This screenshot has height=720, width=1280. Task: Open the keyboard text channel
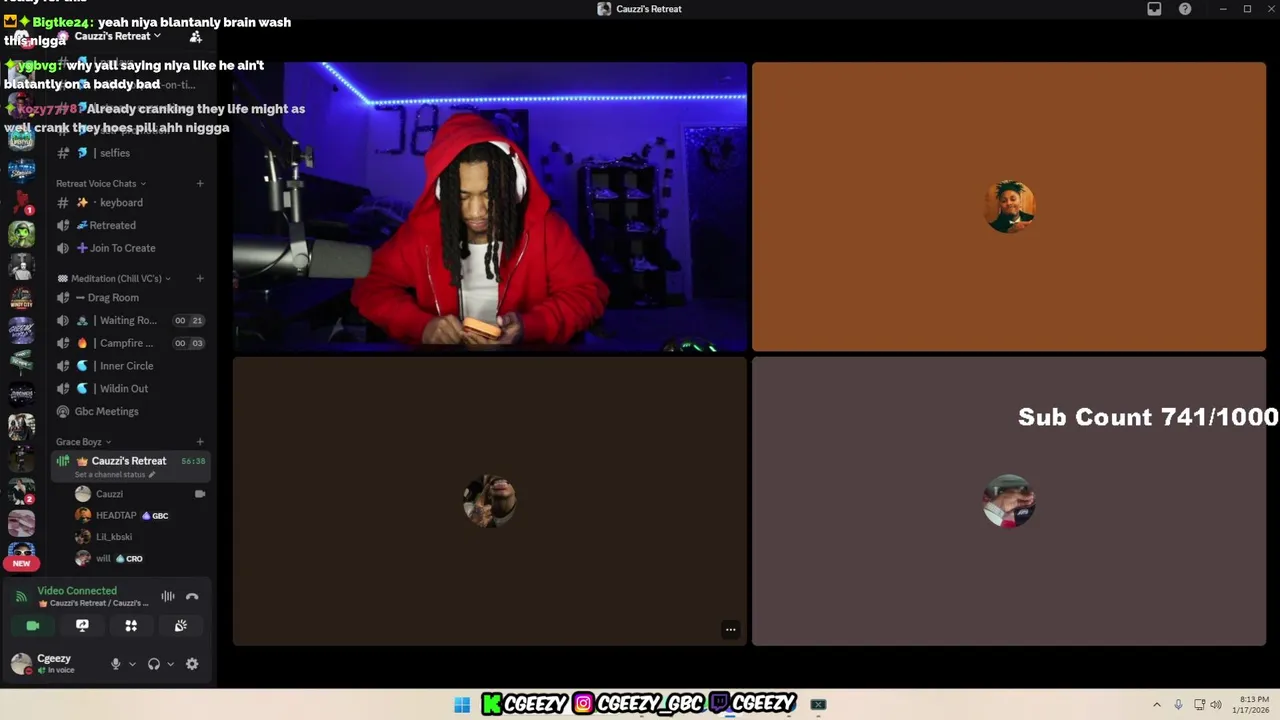click(x=132, y=203)
